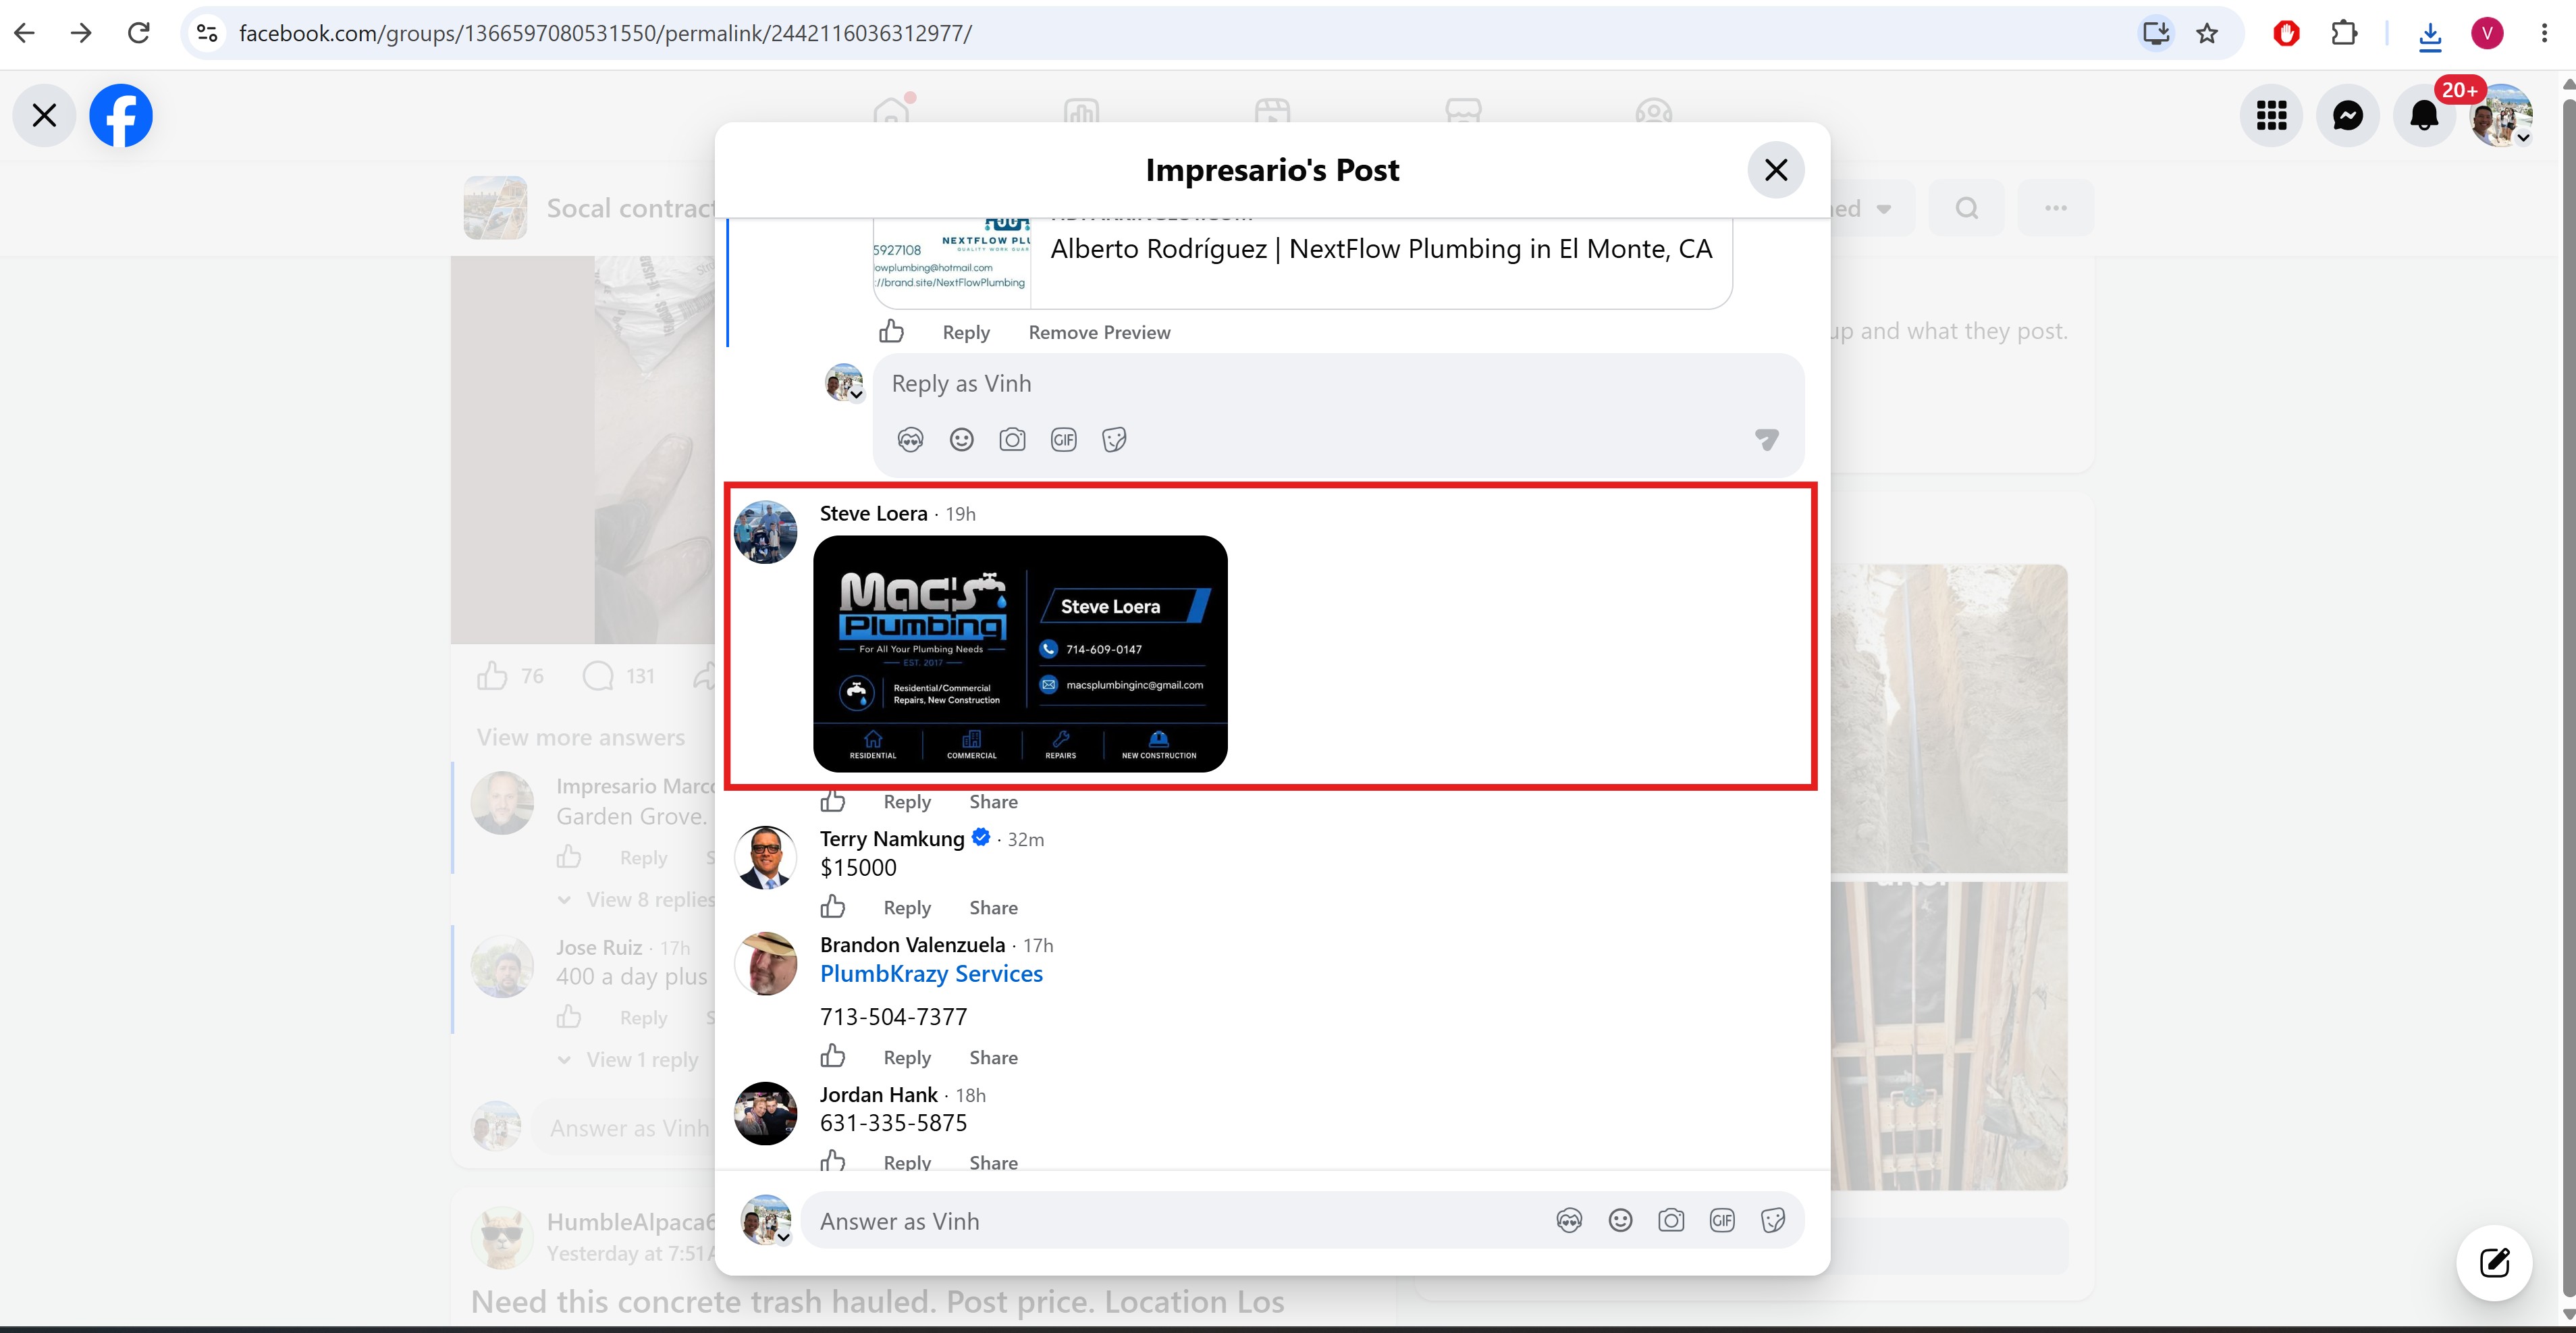Go back in browser history
Screen dimensions: 2576x1333
tap(25, 33)
